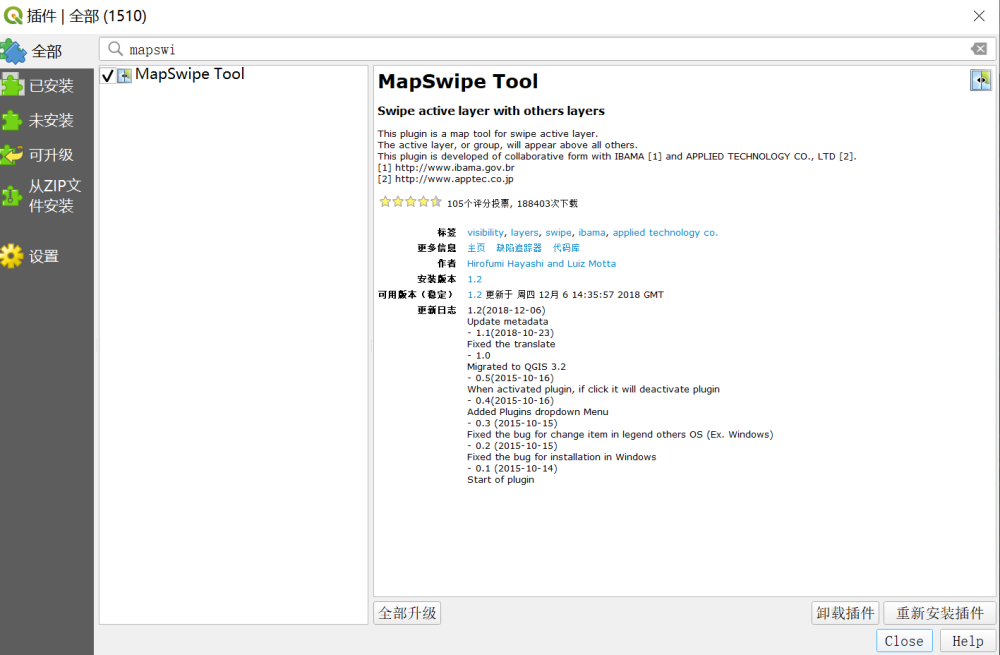Click the installed version 1.2 link
The width and height of the screenshot is (1000, 655).
(x=474, y=279)
